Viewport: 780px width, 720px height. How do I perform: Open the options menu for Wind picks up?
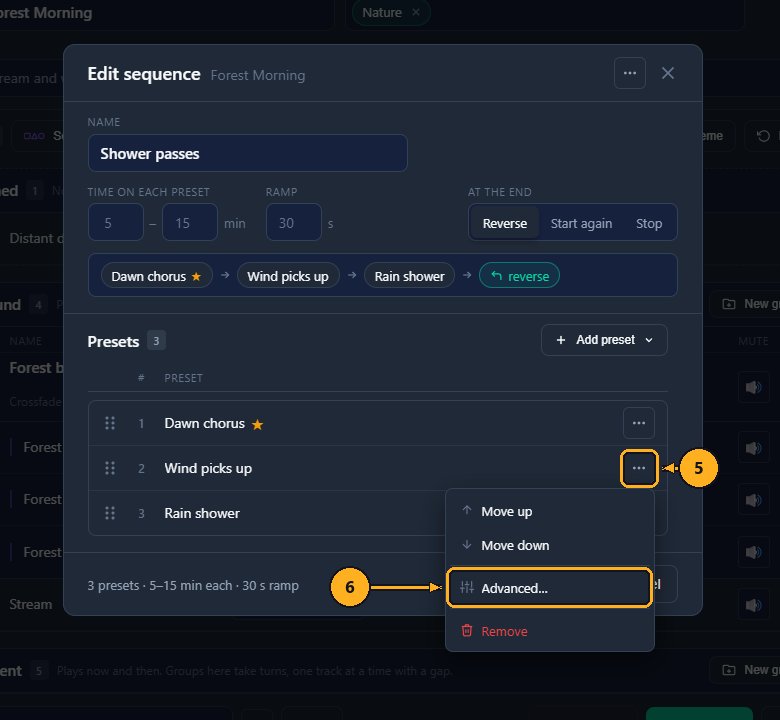pyautogui.click(x=639, y=468)
